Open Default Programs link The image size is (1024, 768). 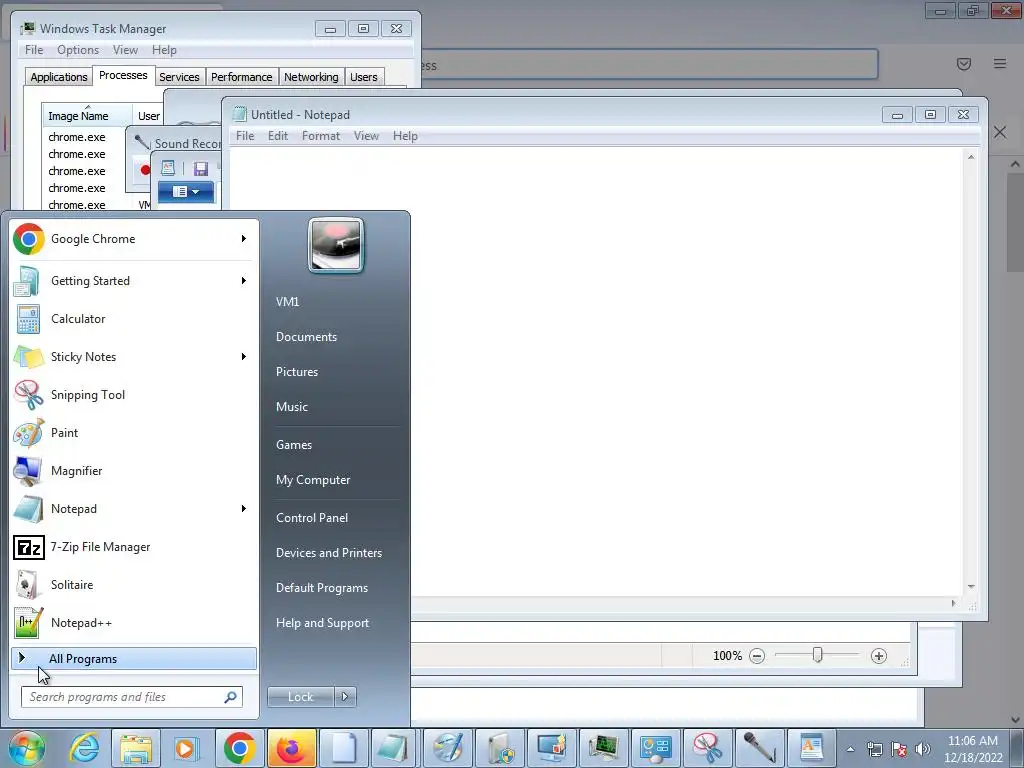[322, 588]
